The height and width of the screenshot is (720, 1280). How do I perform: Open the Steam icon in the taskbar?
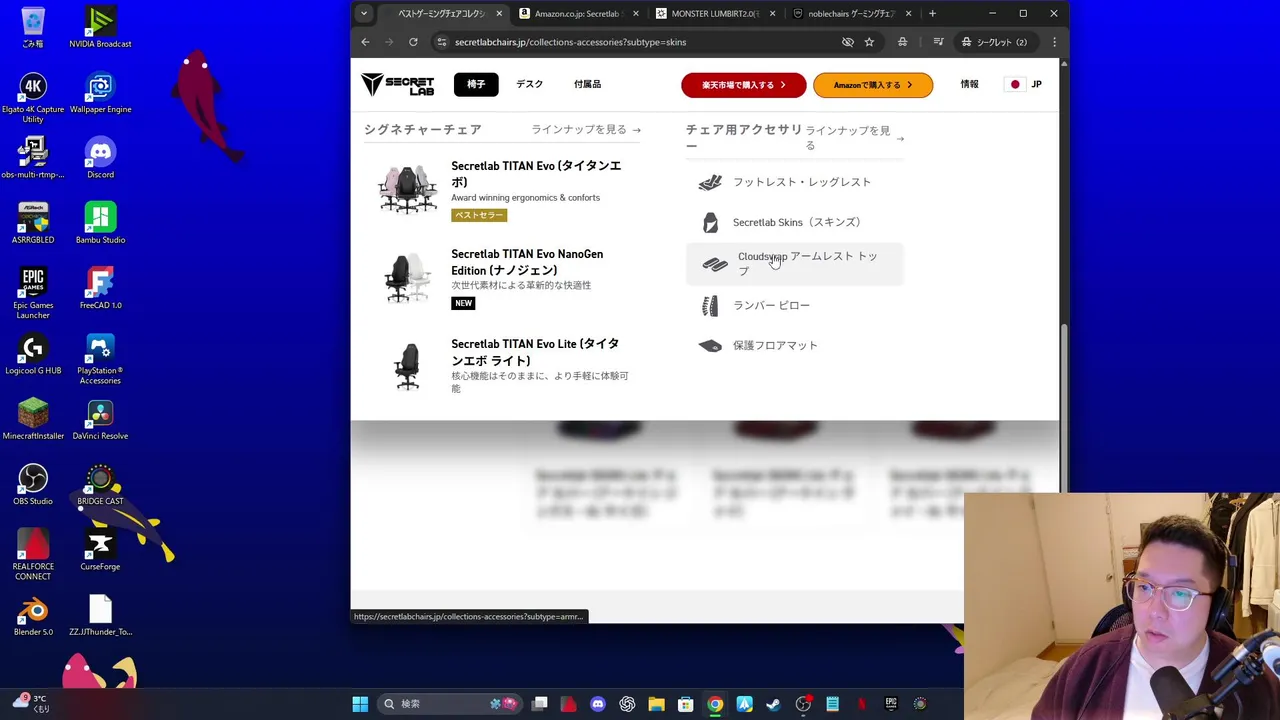click(773, 704)
